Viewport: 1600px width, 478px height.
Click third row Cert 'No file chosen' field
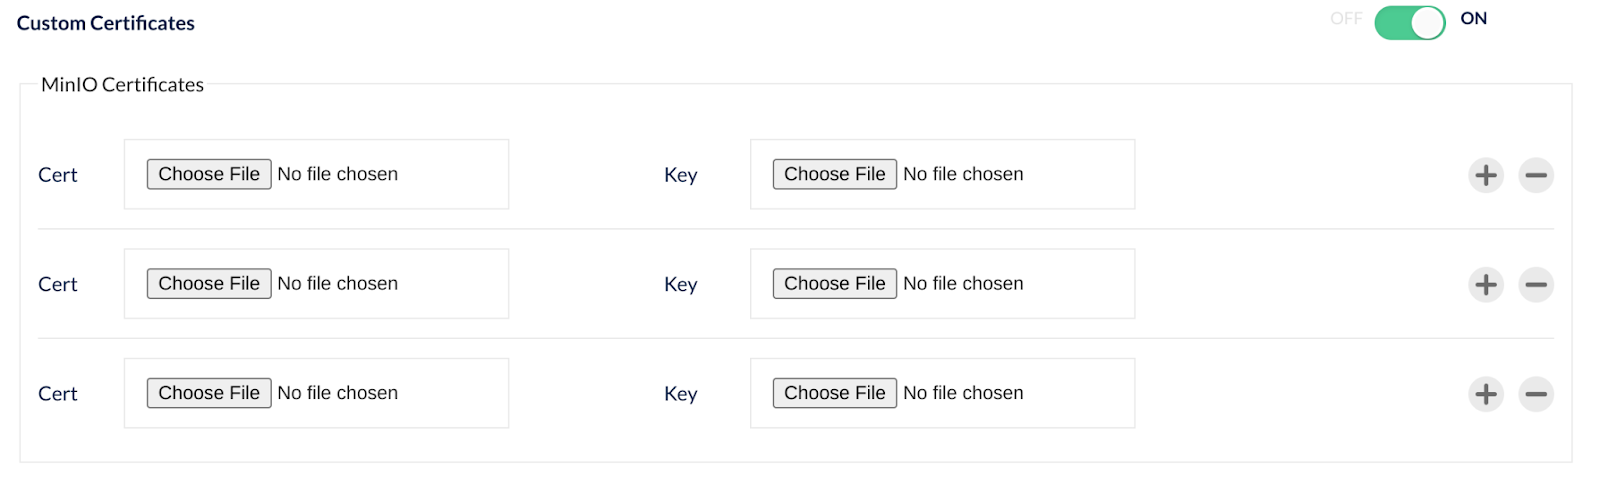(338, 393)
